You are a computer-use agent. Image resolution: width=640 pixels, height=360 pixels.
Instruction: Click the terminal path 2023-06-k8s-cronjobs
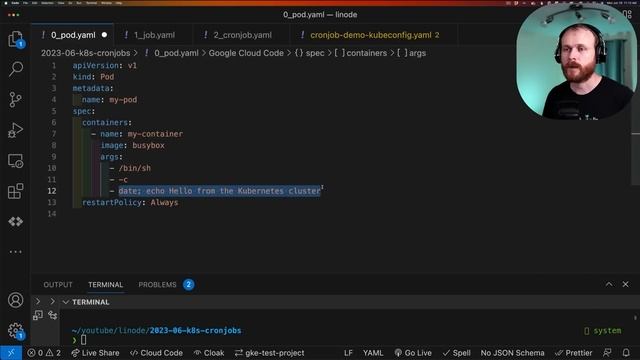pyautogui.click(x=195, y=331)
